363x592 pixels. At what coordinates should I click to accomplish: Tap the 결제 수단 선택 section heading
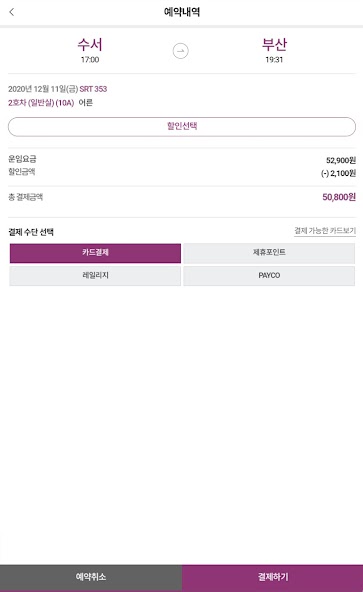coord(31,232)
